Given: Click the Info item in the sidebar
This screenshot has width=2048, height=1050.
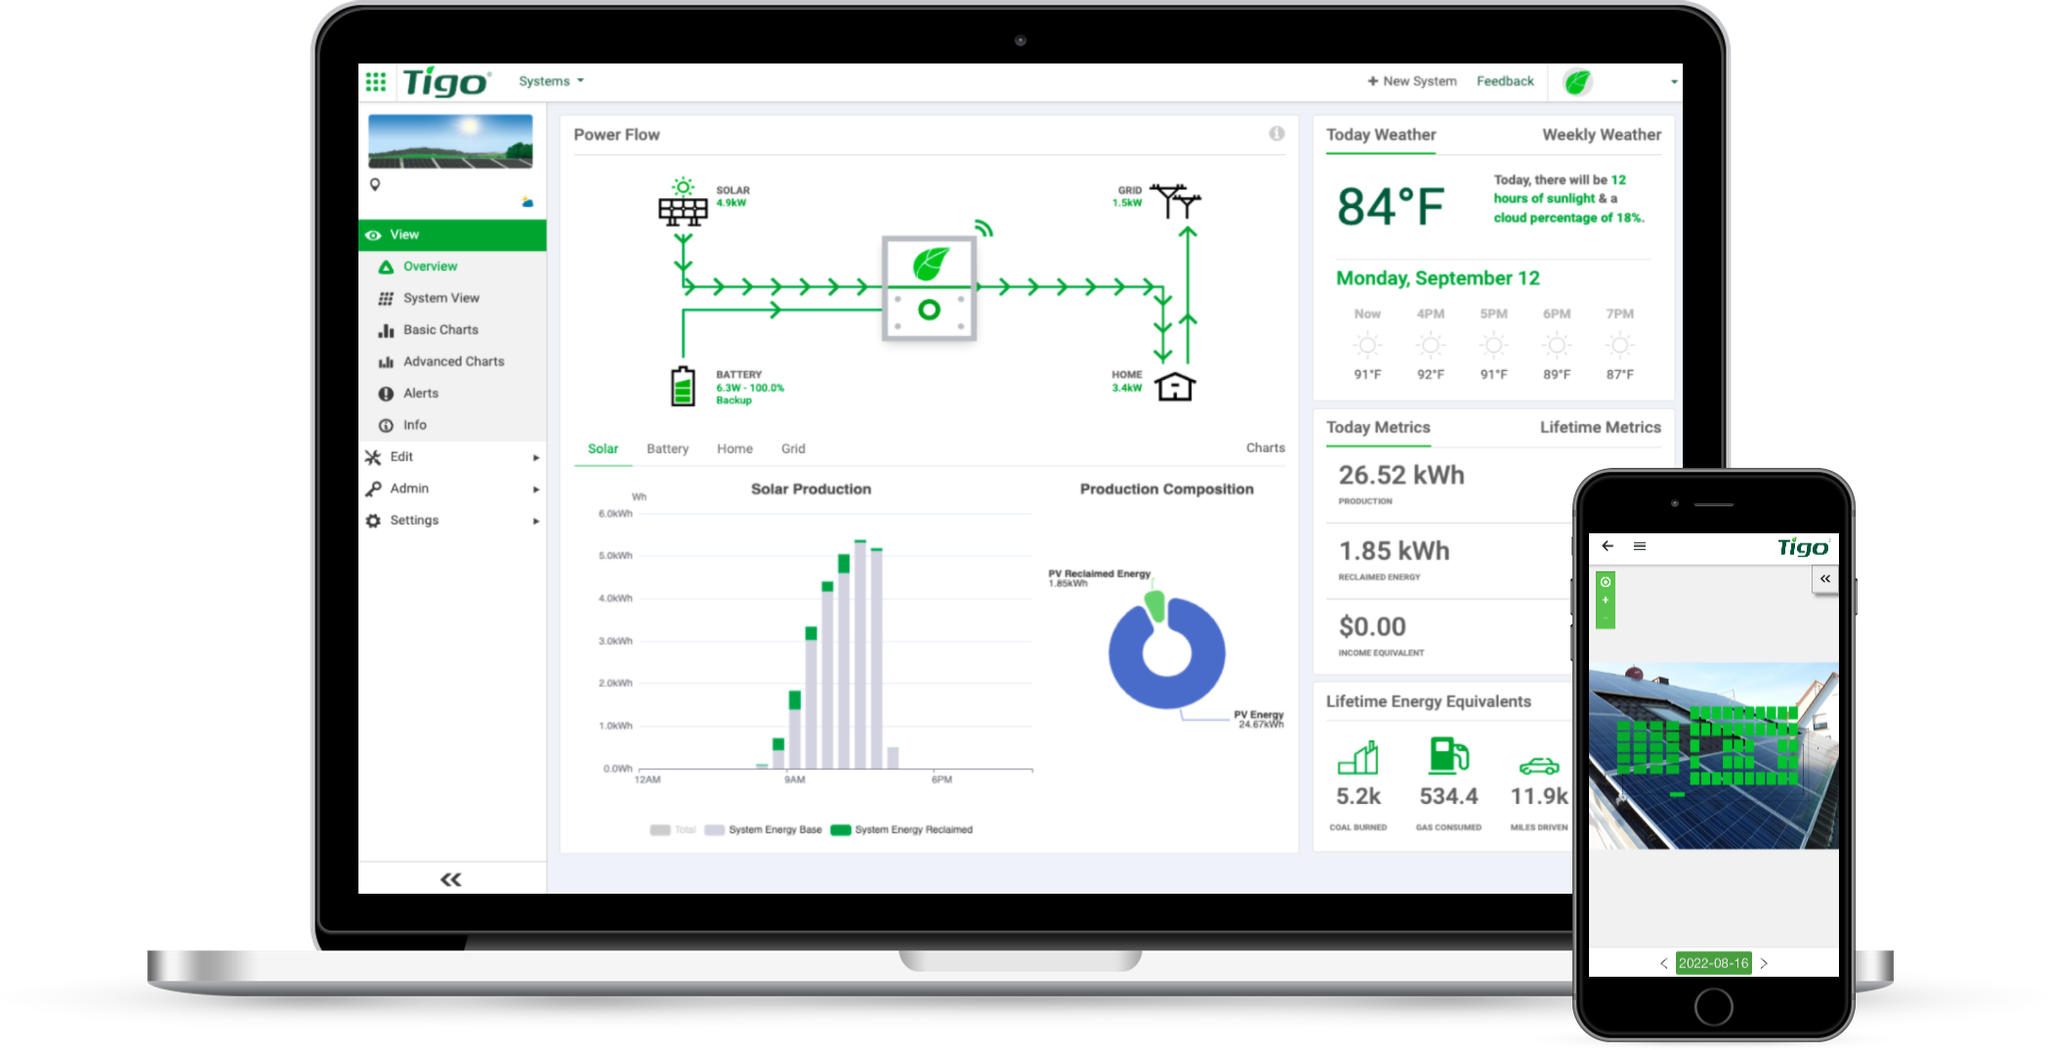Looking at the screenshot, I should [413, 425].
